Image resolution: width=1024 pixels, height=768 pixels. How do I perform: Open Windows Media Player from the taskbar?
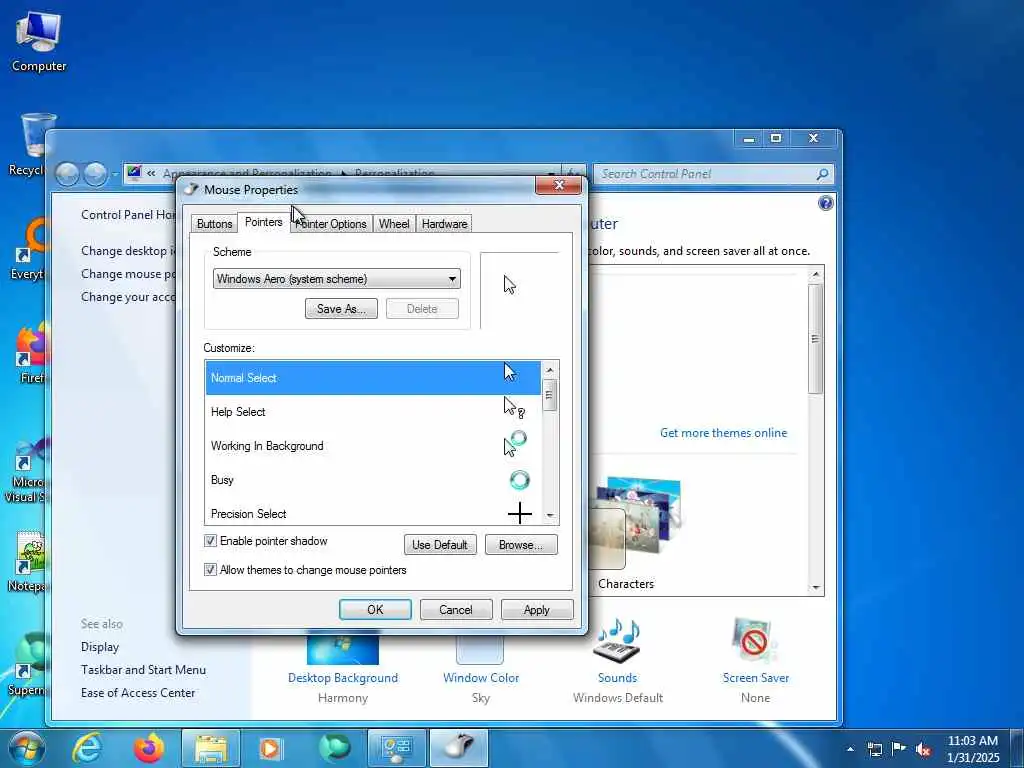pos(270,748)
